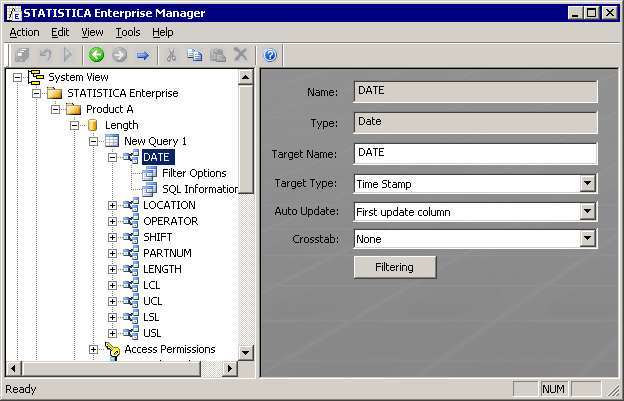Select the Filter Options node icon
The height and width of the screenshot is (401, 624).
click(149, 173)
